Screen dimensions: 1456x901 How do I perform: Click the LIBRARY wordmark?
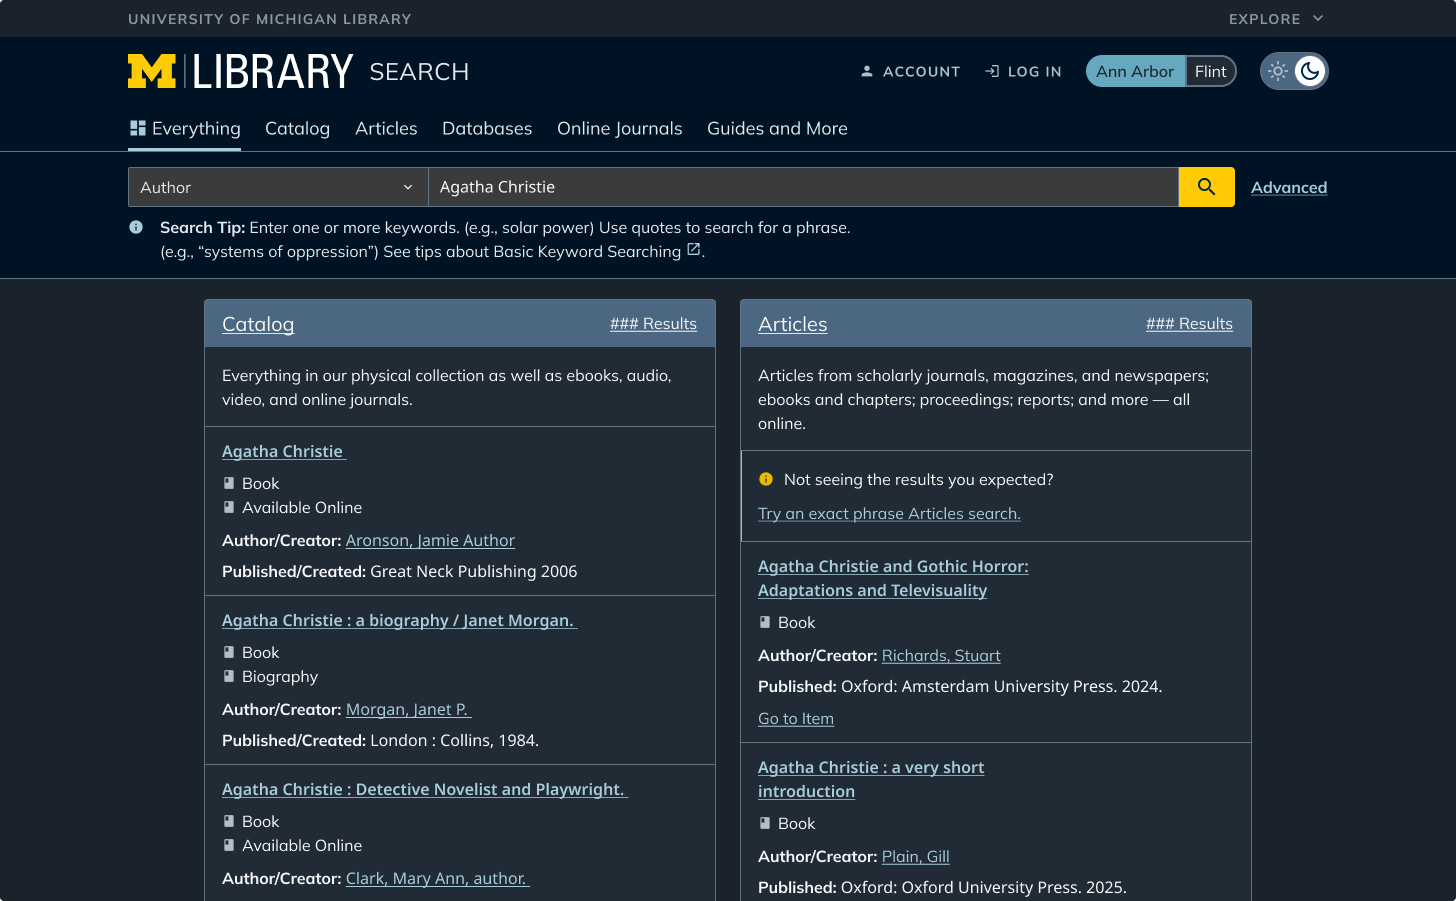pyautogui.click(x=272, y=72)
